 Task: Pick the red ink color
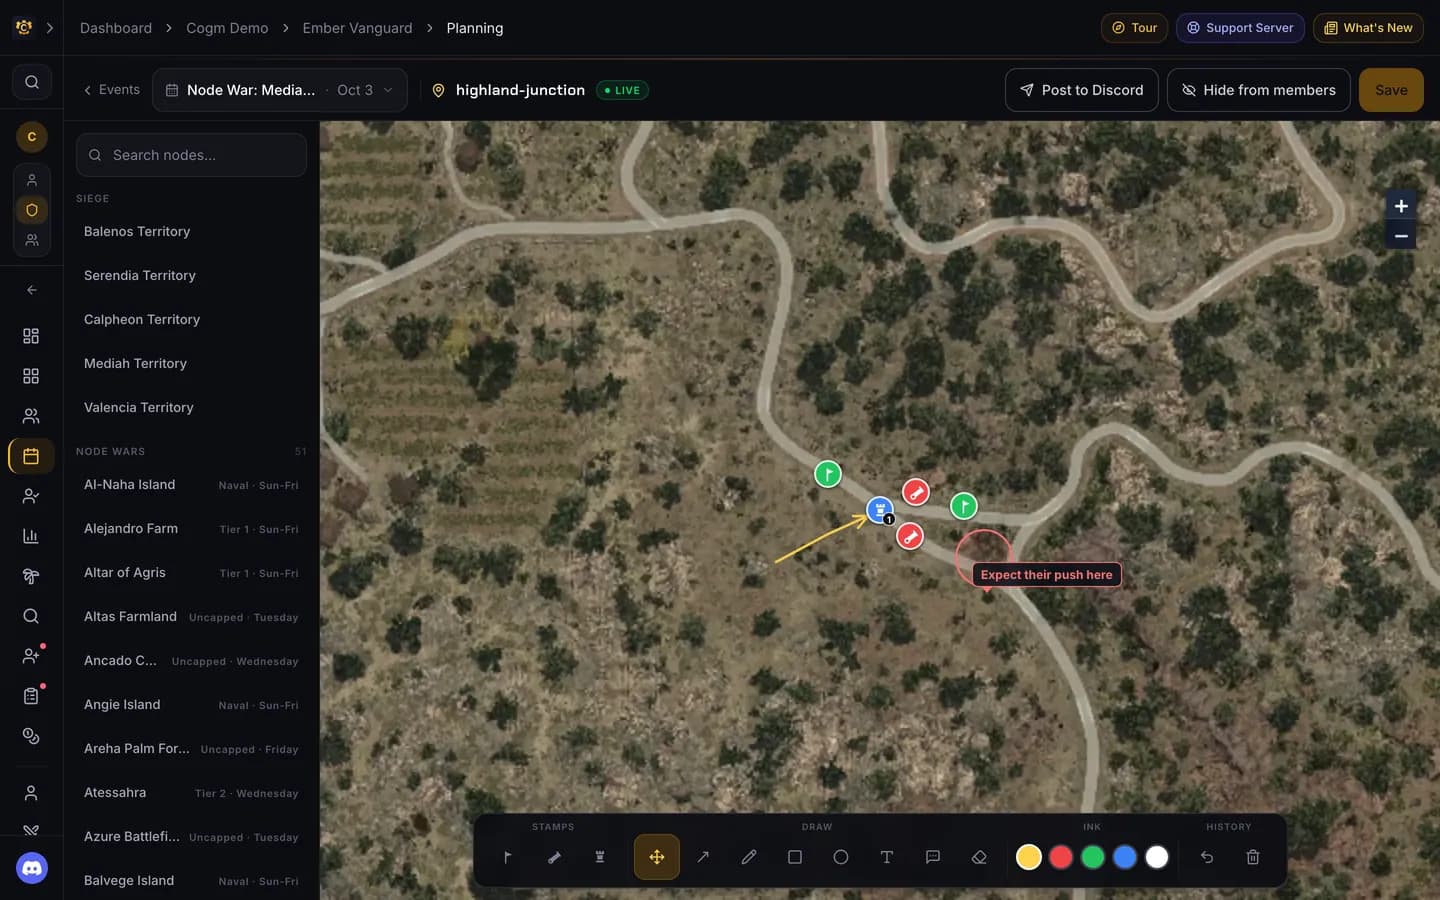coord(1061,857)
